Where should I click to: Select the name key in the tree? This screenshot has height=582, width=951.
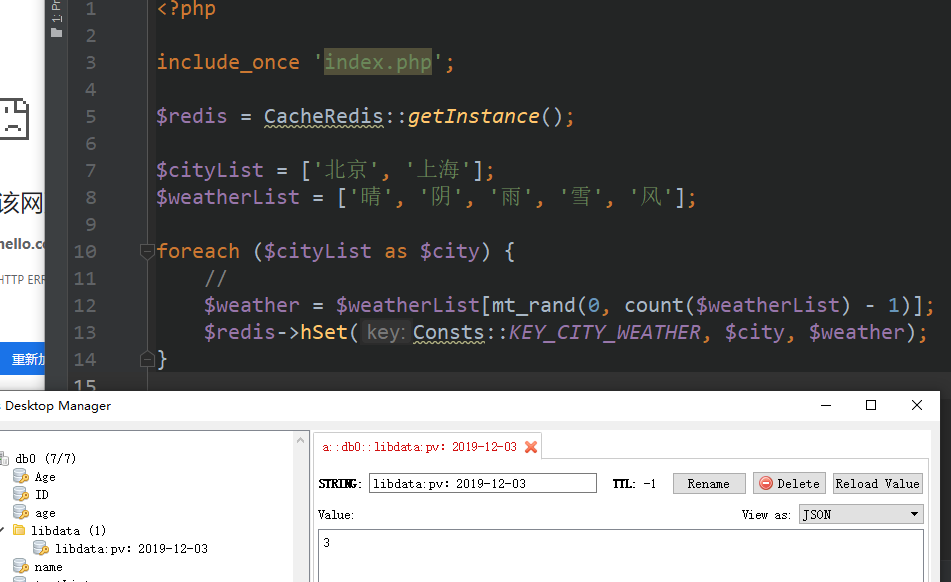click(x=49, y=567)
